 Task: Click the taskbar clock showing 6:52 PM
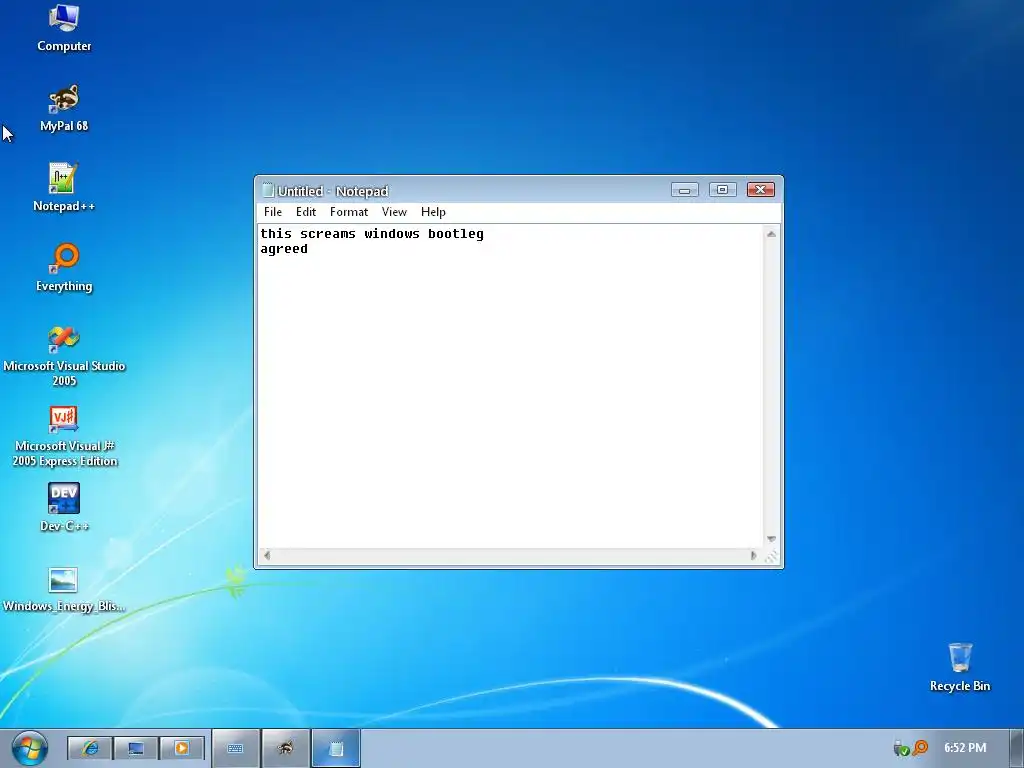click(x=965, y=748)
